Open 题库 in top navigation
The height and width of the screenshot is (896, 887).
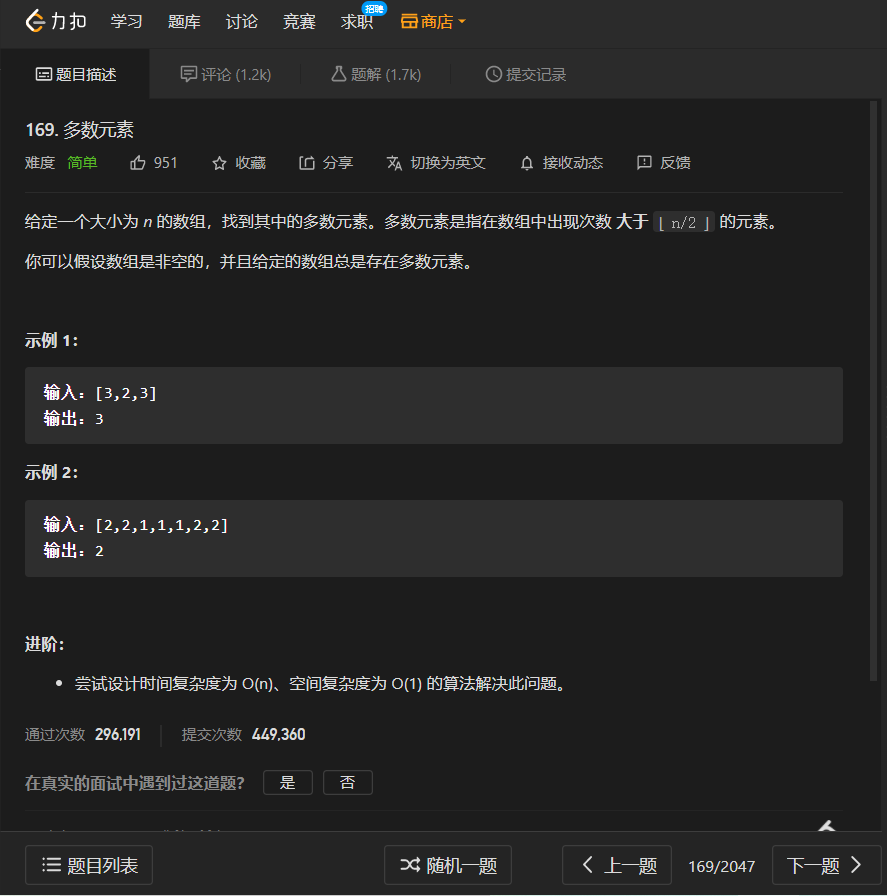click(184, 22)
